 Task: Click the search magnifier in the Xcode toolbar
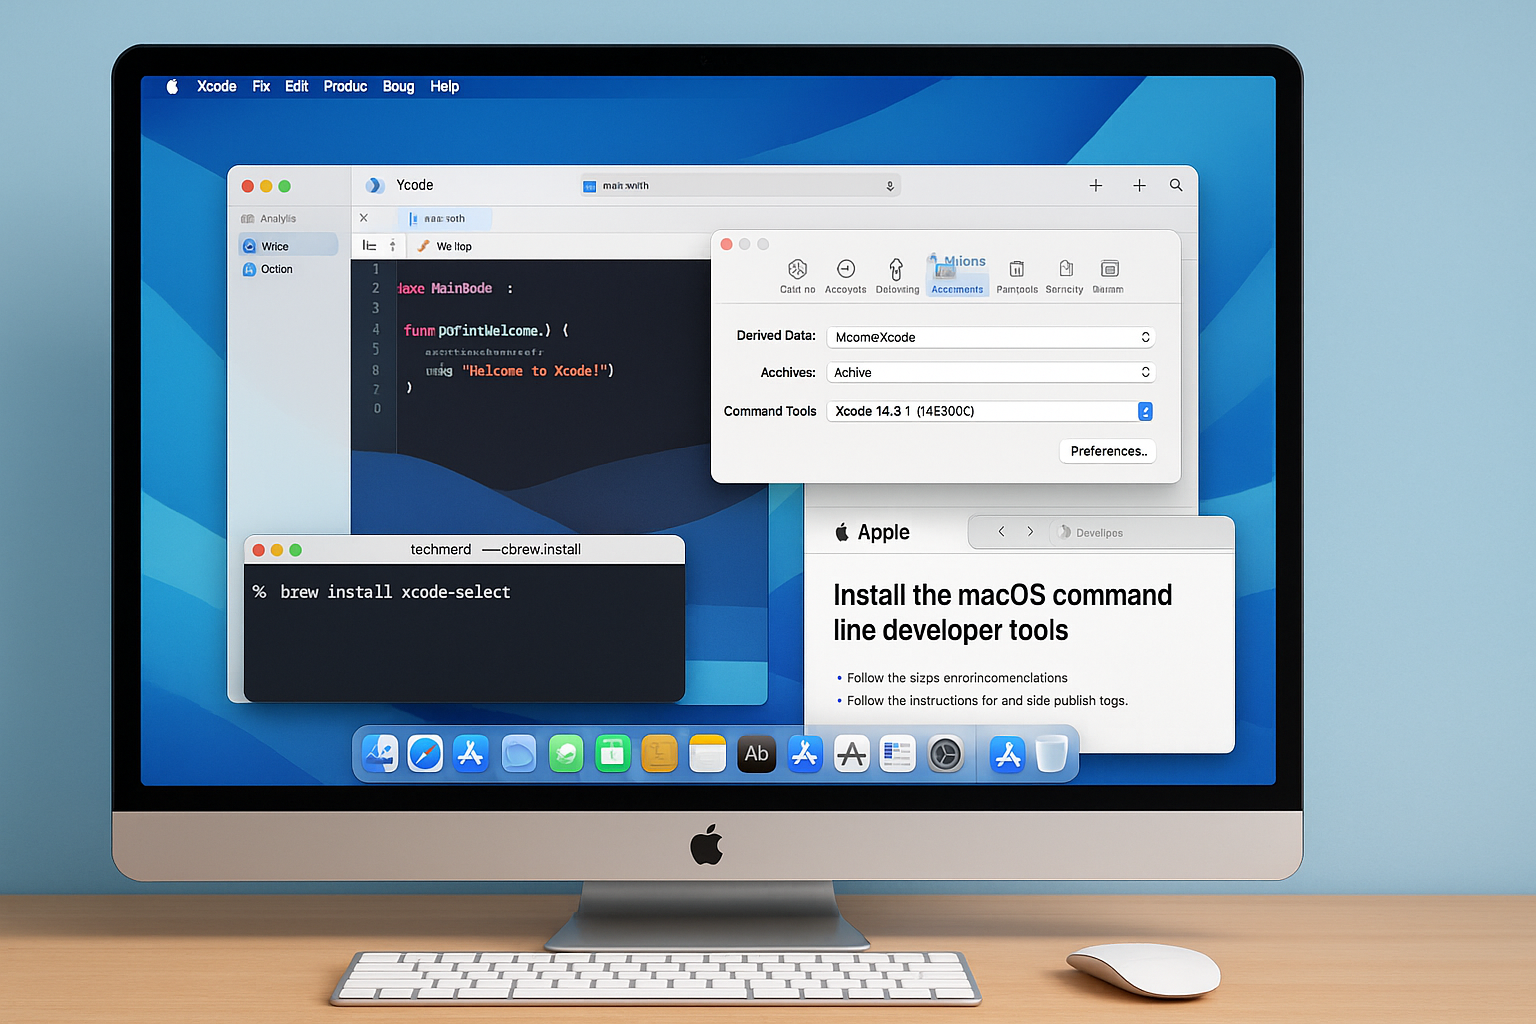click(1176, 185)
